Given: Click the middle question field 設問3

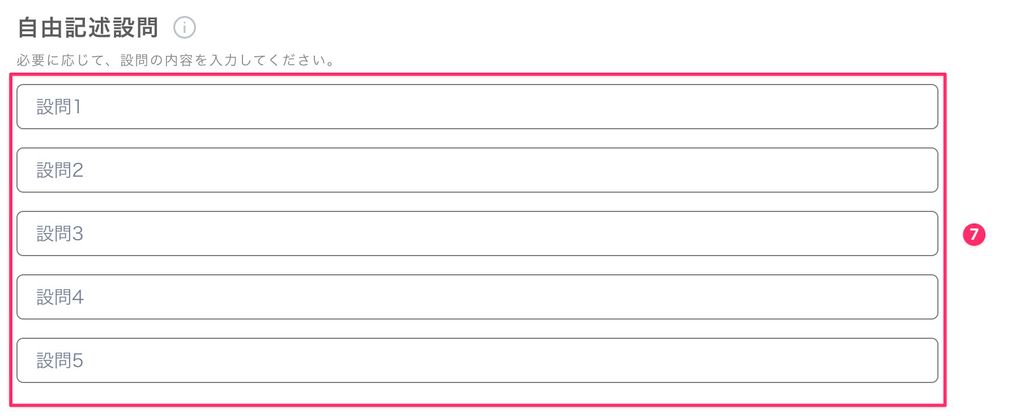Looking at the screenshot, I should [x=477, y=234].
